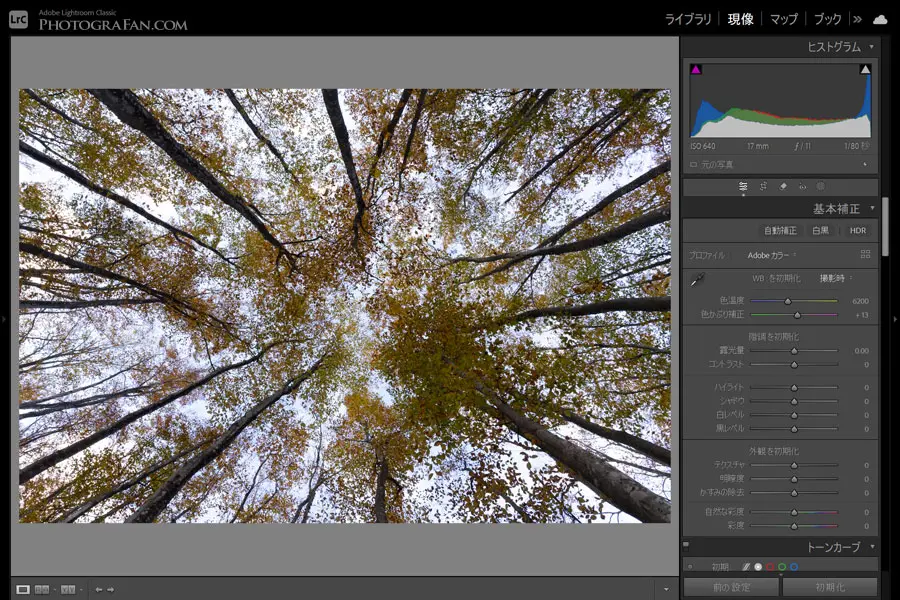The width and height of the screenshot is (900, 600).
Task: Click WB を初期化 label
Action: (x=775, y=278)
